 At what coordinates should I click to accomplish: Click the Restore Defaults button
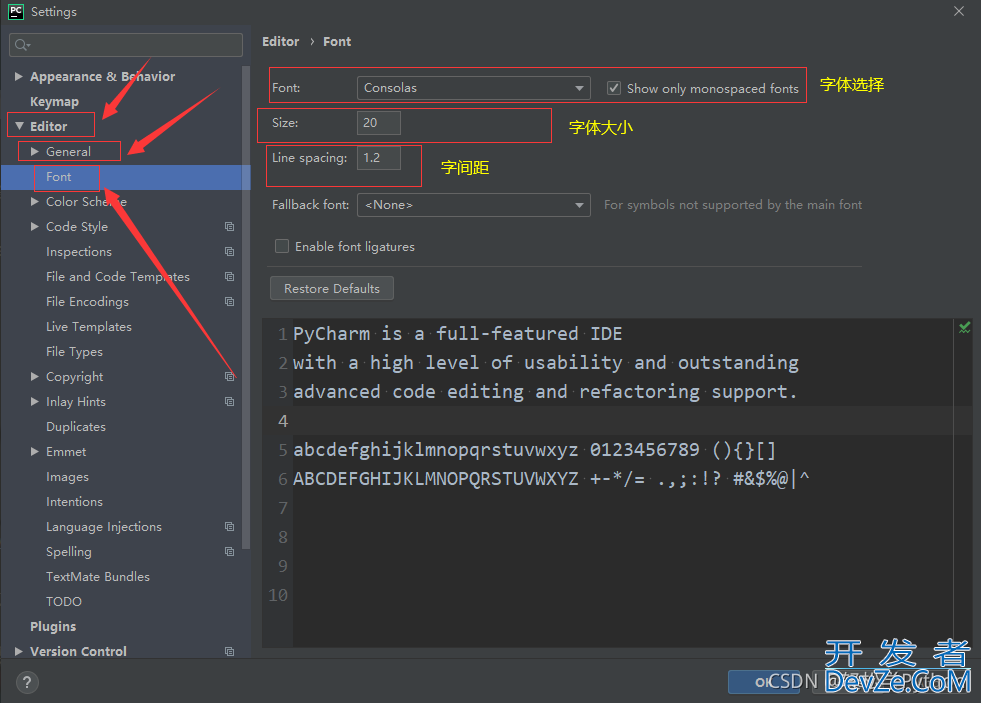coord(332,288)
